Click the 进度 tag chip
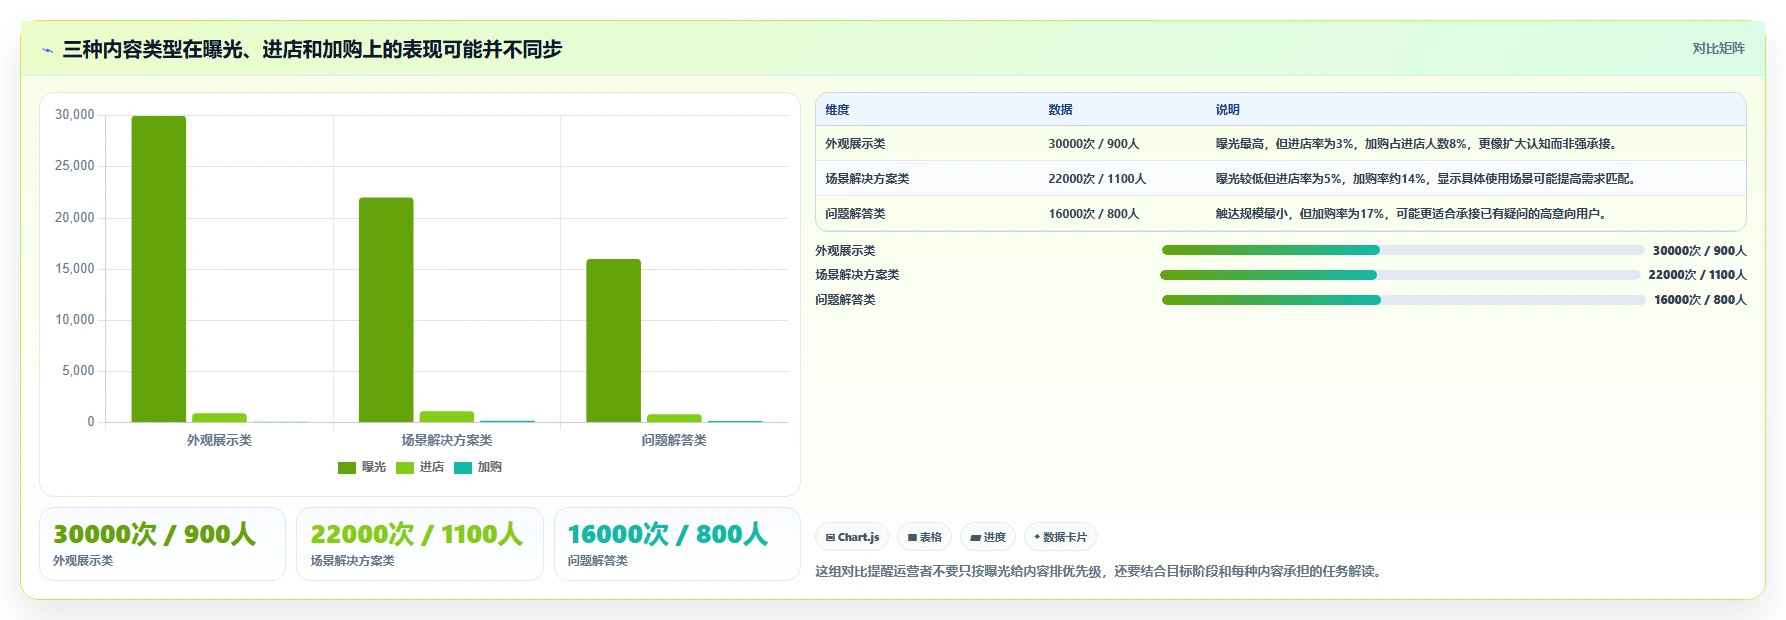Screen dimensions: 1786x620 point(988,537)
